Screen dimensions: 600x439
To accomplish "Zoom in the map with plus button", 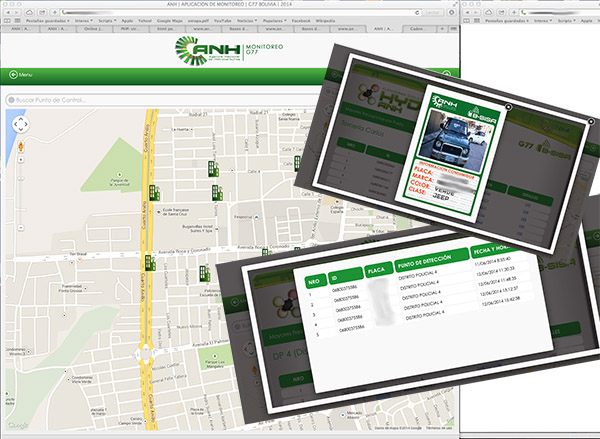I will pos(21,160).
